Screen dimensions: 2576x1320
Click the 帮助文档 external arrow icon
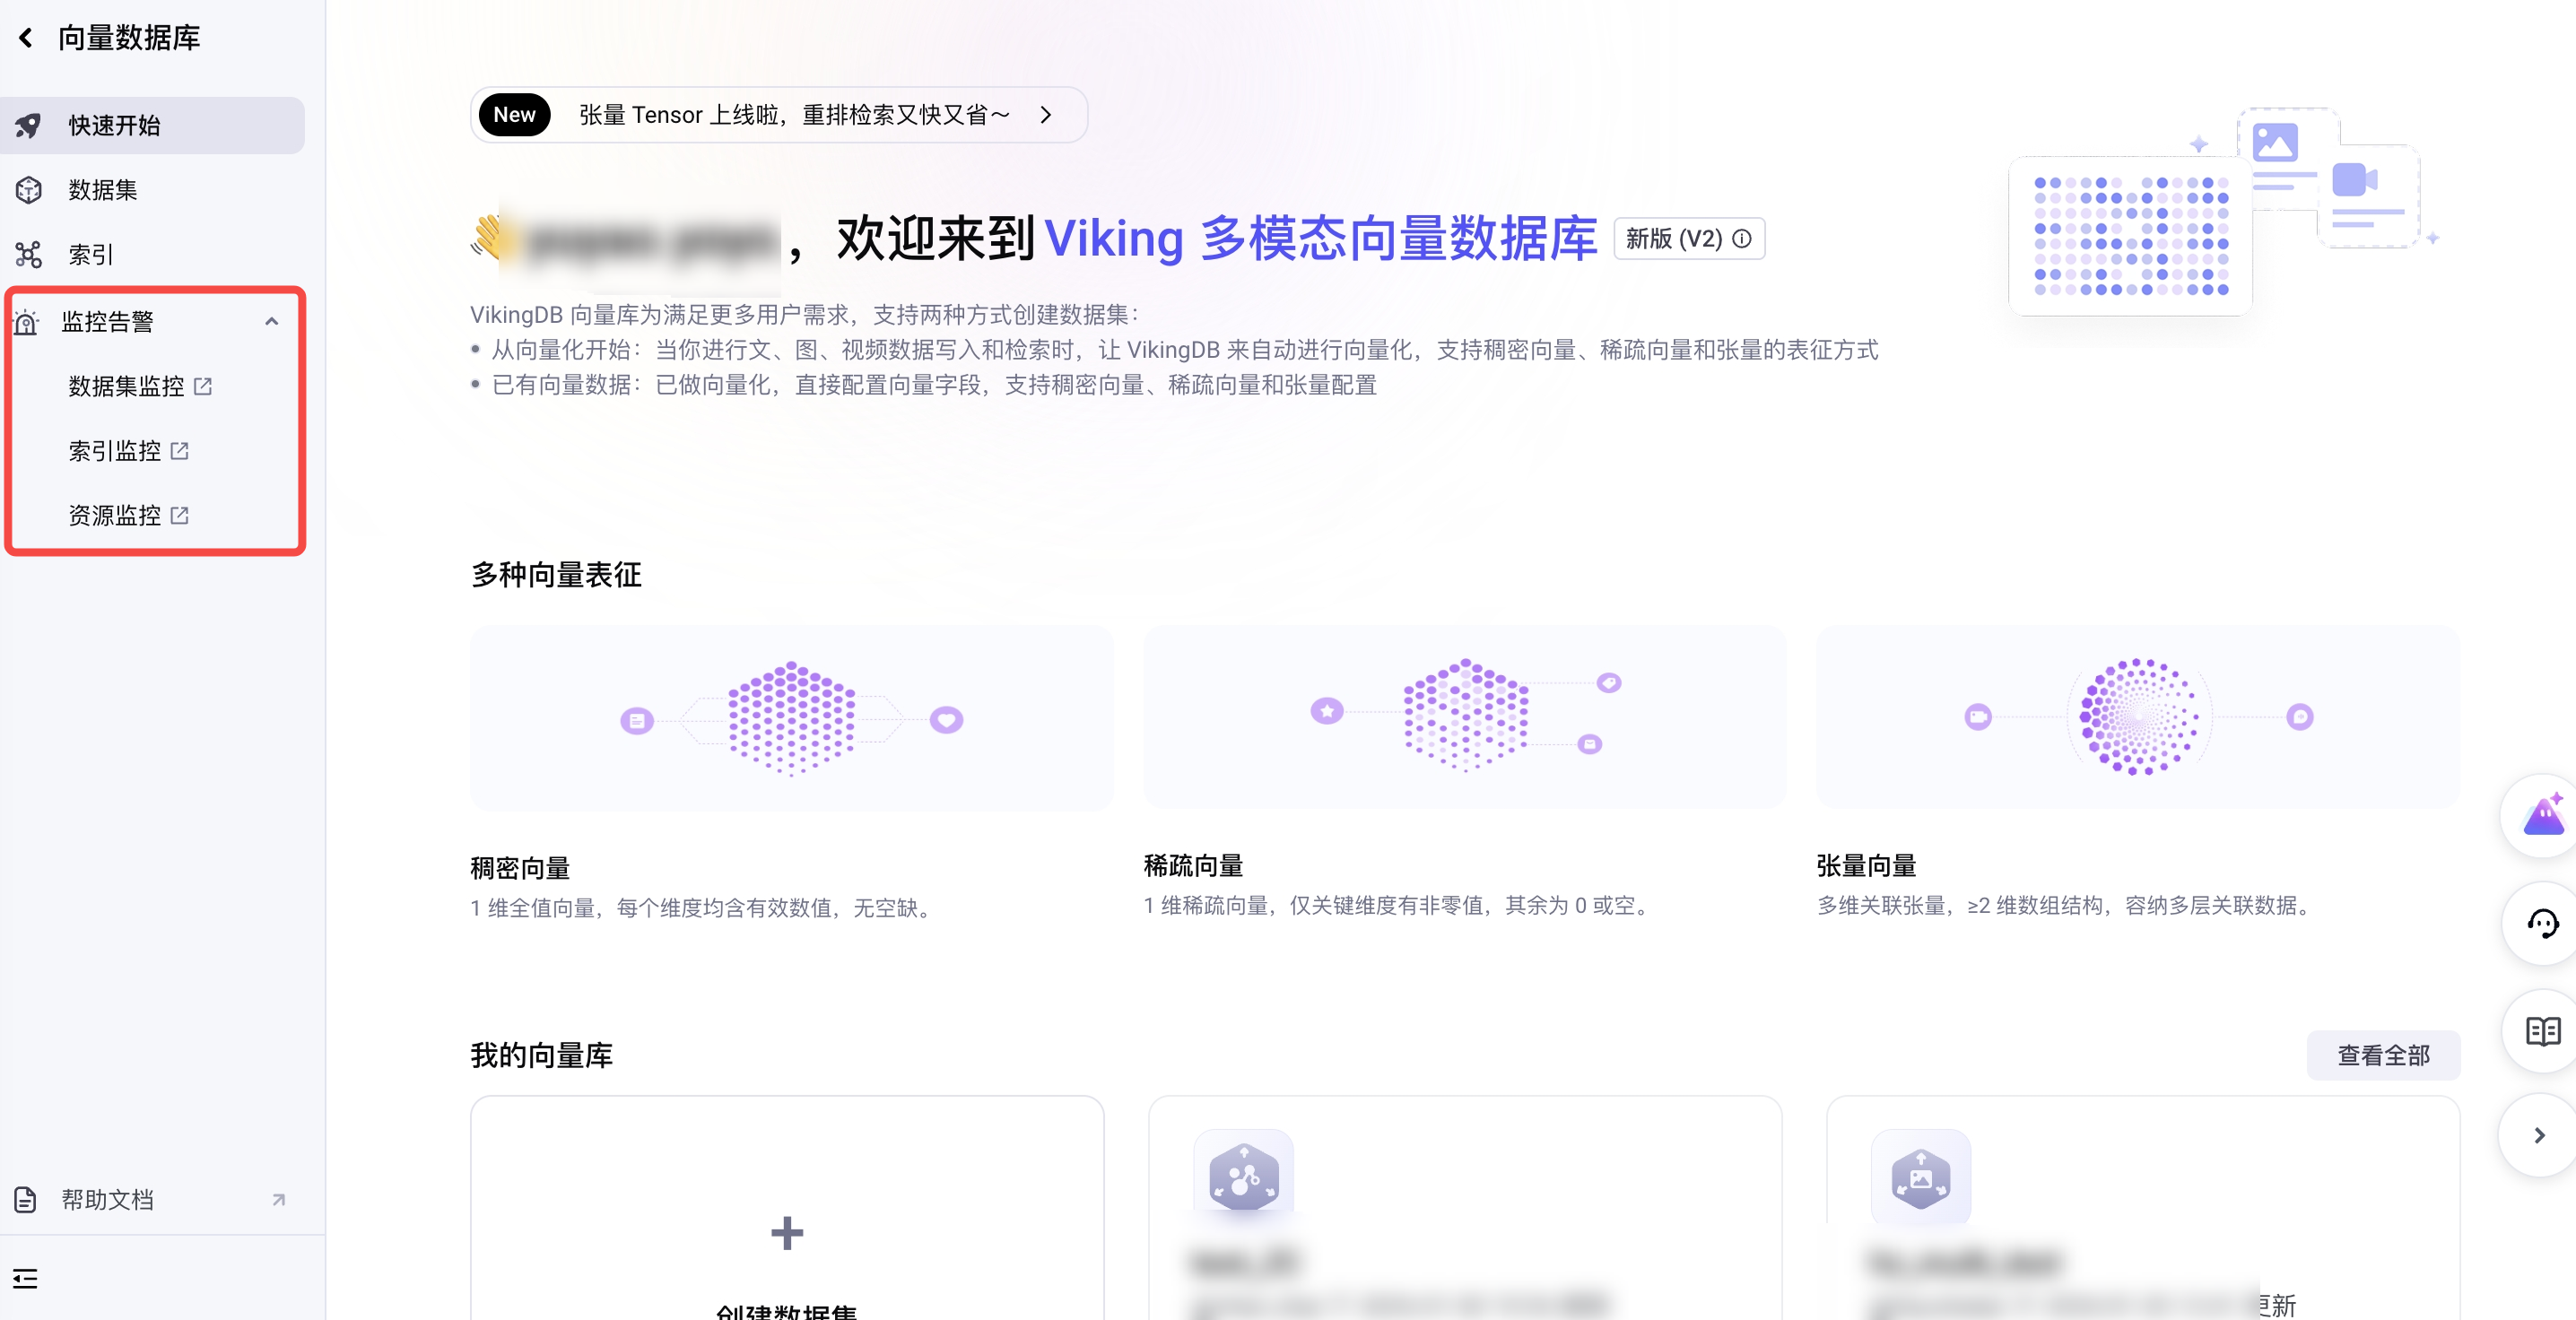pyautogui.click(x=279, y=1200)
